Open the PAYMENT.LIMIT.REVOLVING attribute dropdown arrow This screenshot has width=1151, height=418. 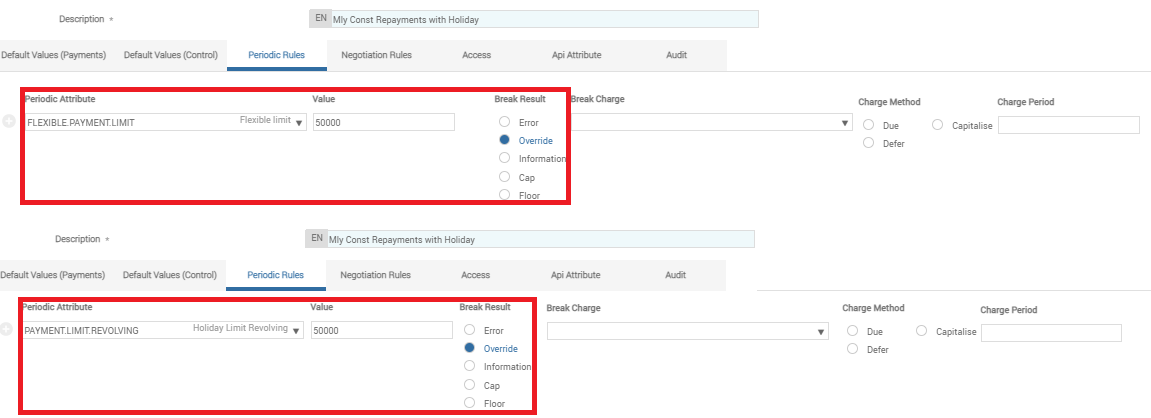pos(296,331)
